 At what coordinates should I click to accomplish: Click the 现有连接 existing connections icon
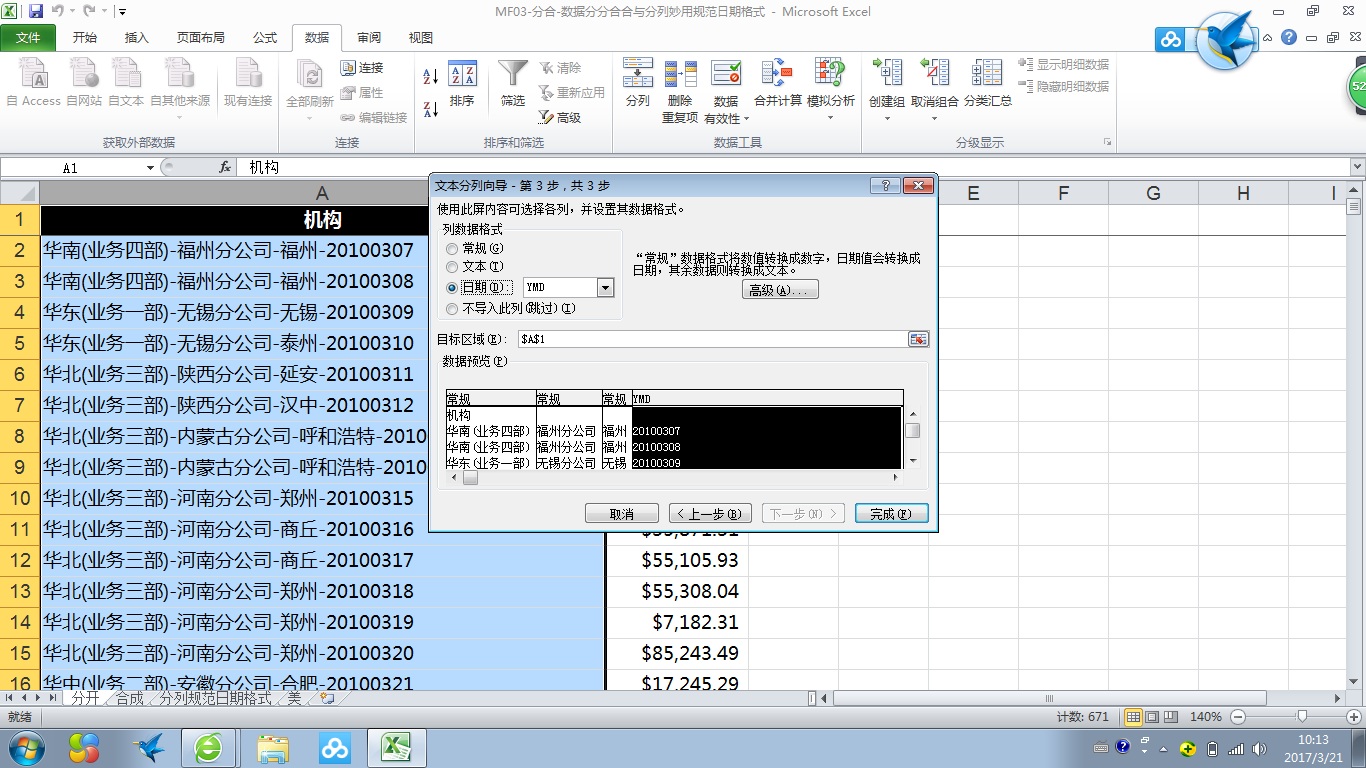coord(247,74)
